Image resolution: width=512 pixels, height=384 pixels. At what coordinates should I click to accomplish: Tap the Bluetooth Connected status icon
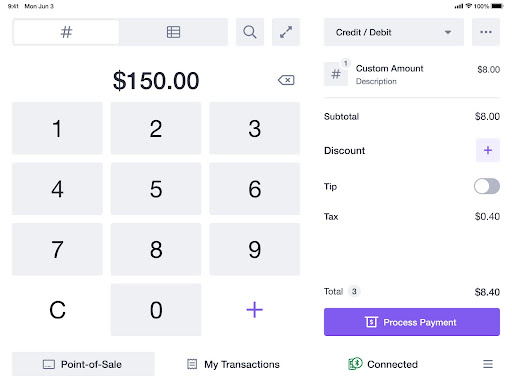click(x=355, y=364)
